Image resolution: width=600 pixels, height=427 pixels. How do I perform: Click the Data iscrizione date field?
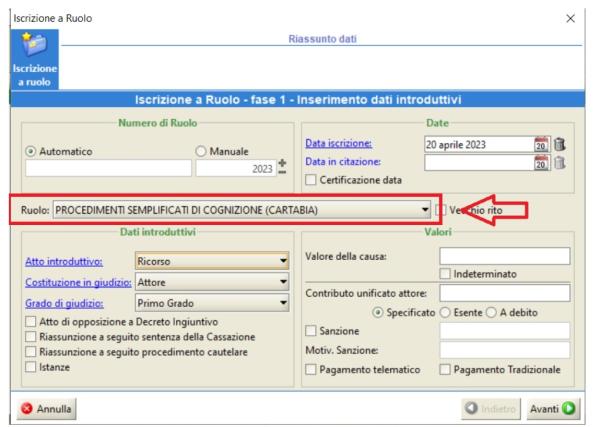[479, 145]
